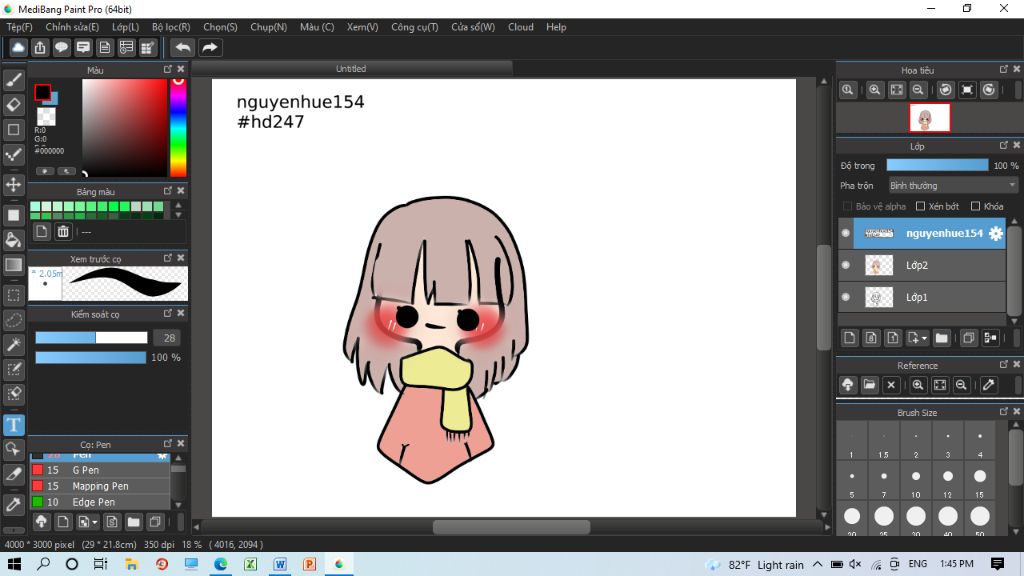Select the Mapping Pen brush

(x=100, y=486)
